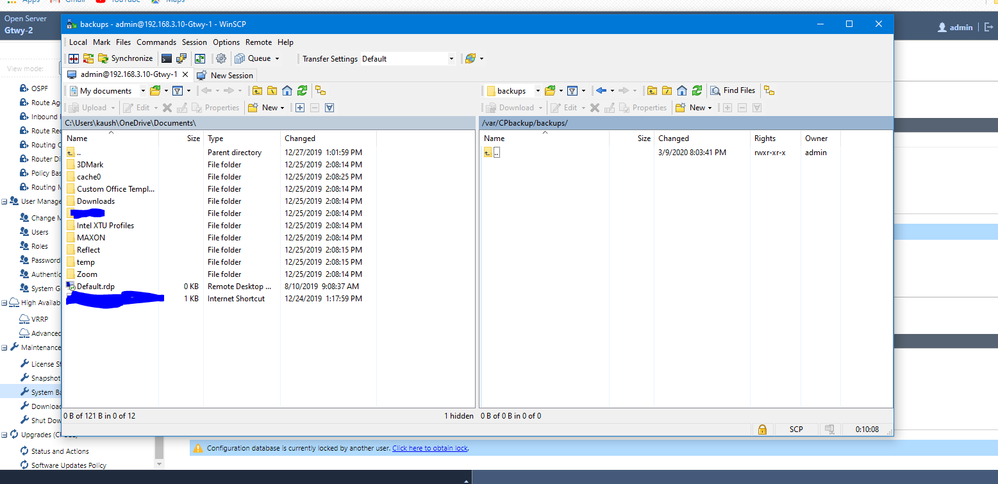Screen dimensions: 998x484
Task: Open the New Session tab
Action: pyautogui.click(x=226, y=75)
